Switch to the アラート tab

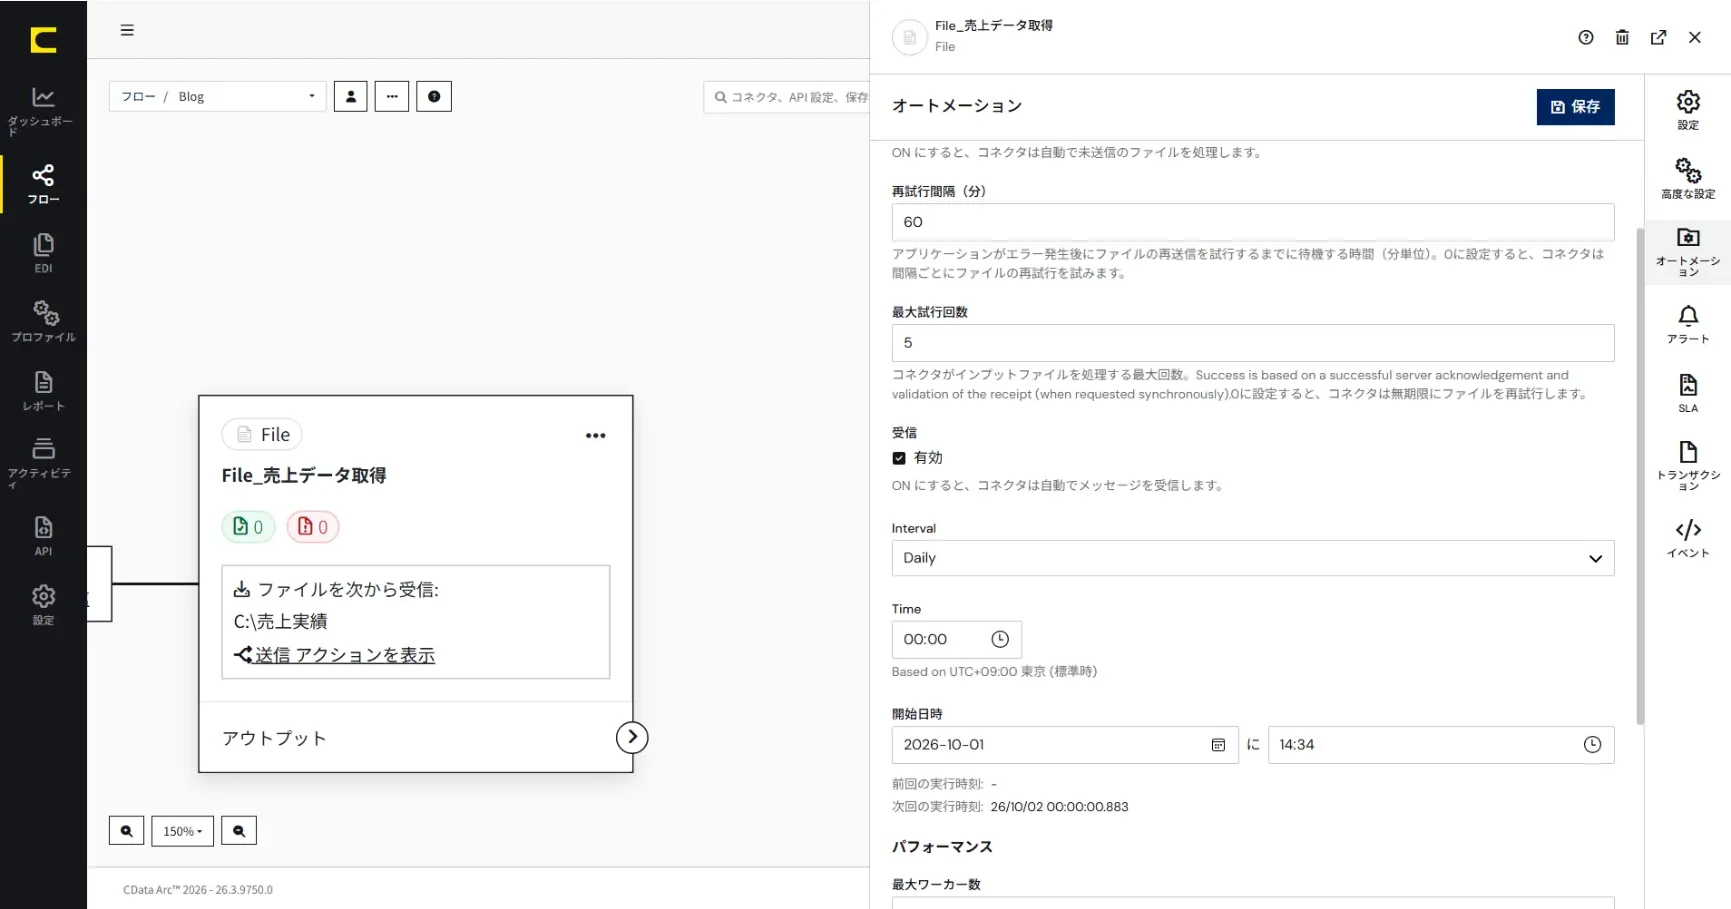click(x=1688, y=324)
